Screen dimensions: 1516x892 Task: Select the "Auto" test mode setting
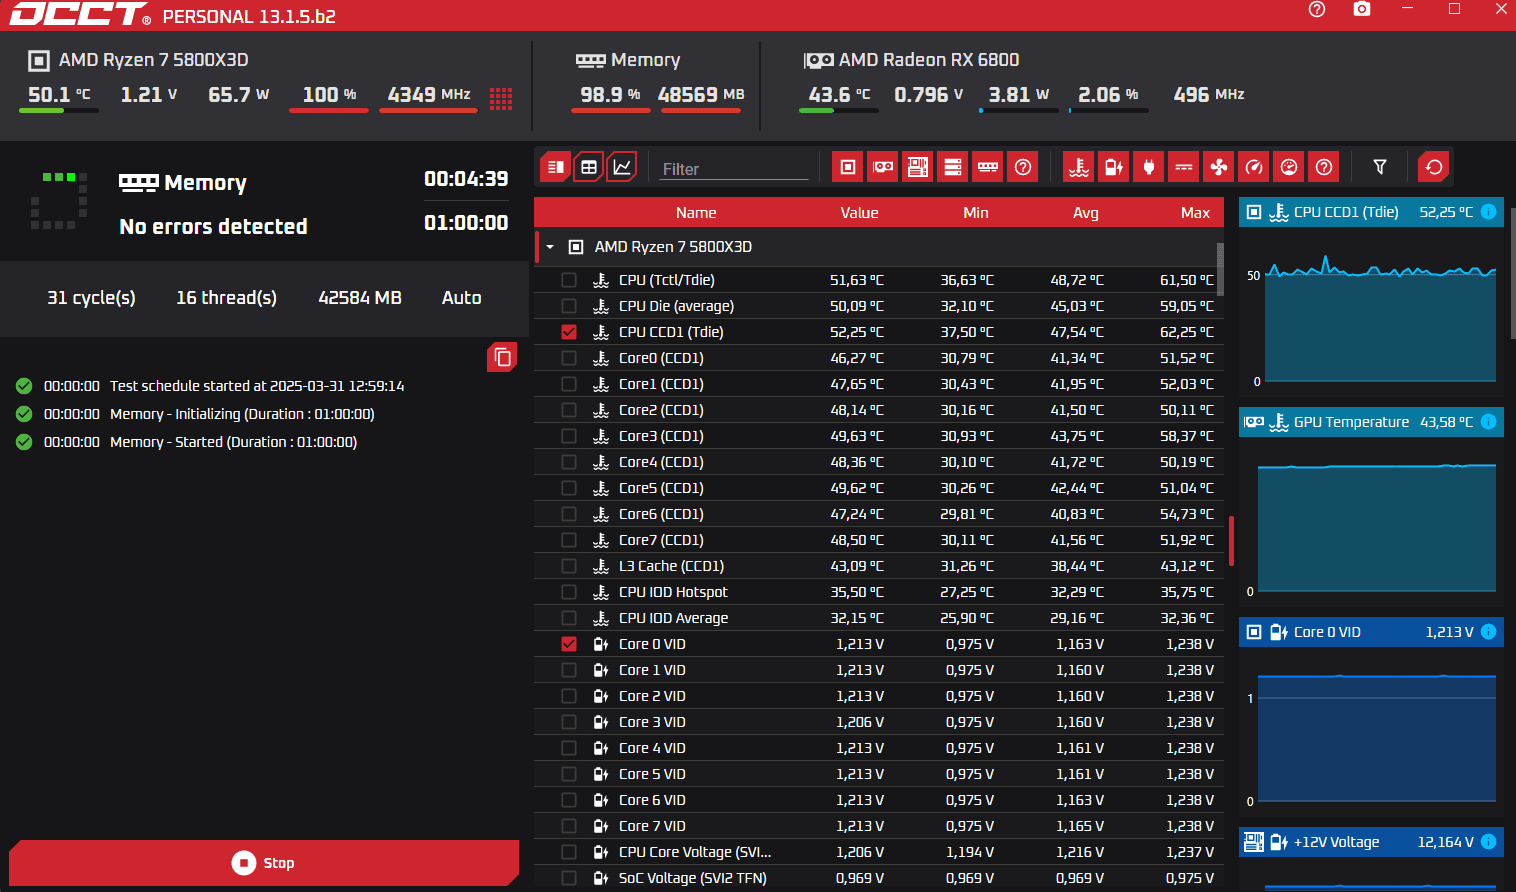pyautogui.click(x=462, y=298)
